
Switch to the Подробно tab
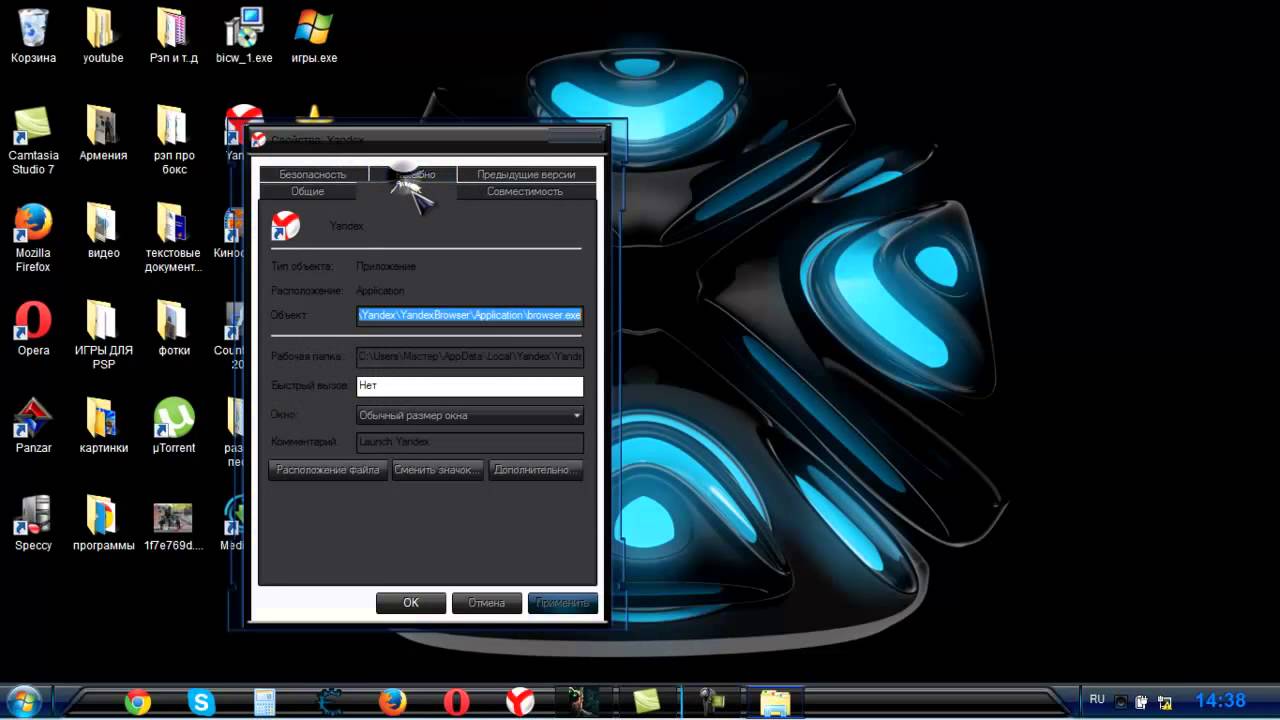(x=413, y=174)
